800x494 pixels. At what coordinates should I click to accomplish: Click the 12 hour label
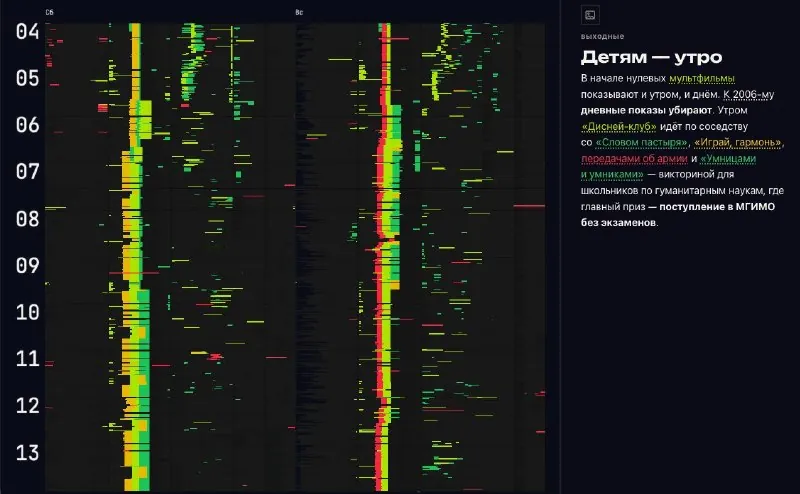click(28, 406)
